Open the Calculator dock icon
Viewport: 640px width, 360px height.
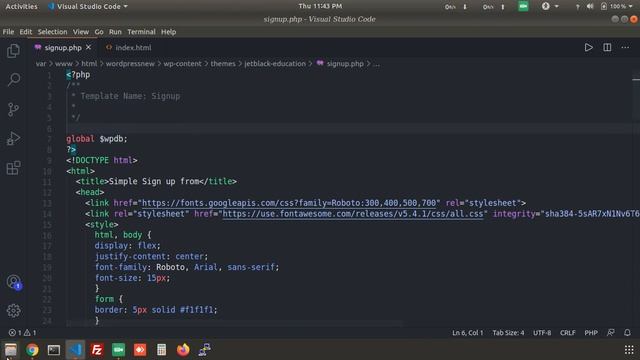[x=161, y=350]
